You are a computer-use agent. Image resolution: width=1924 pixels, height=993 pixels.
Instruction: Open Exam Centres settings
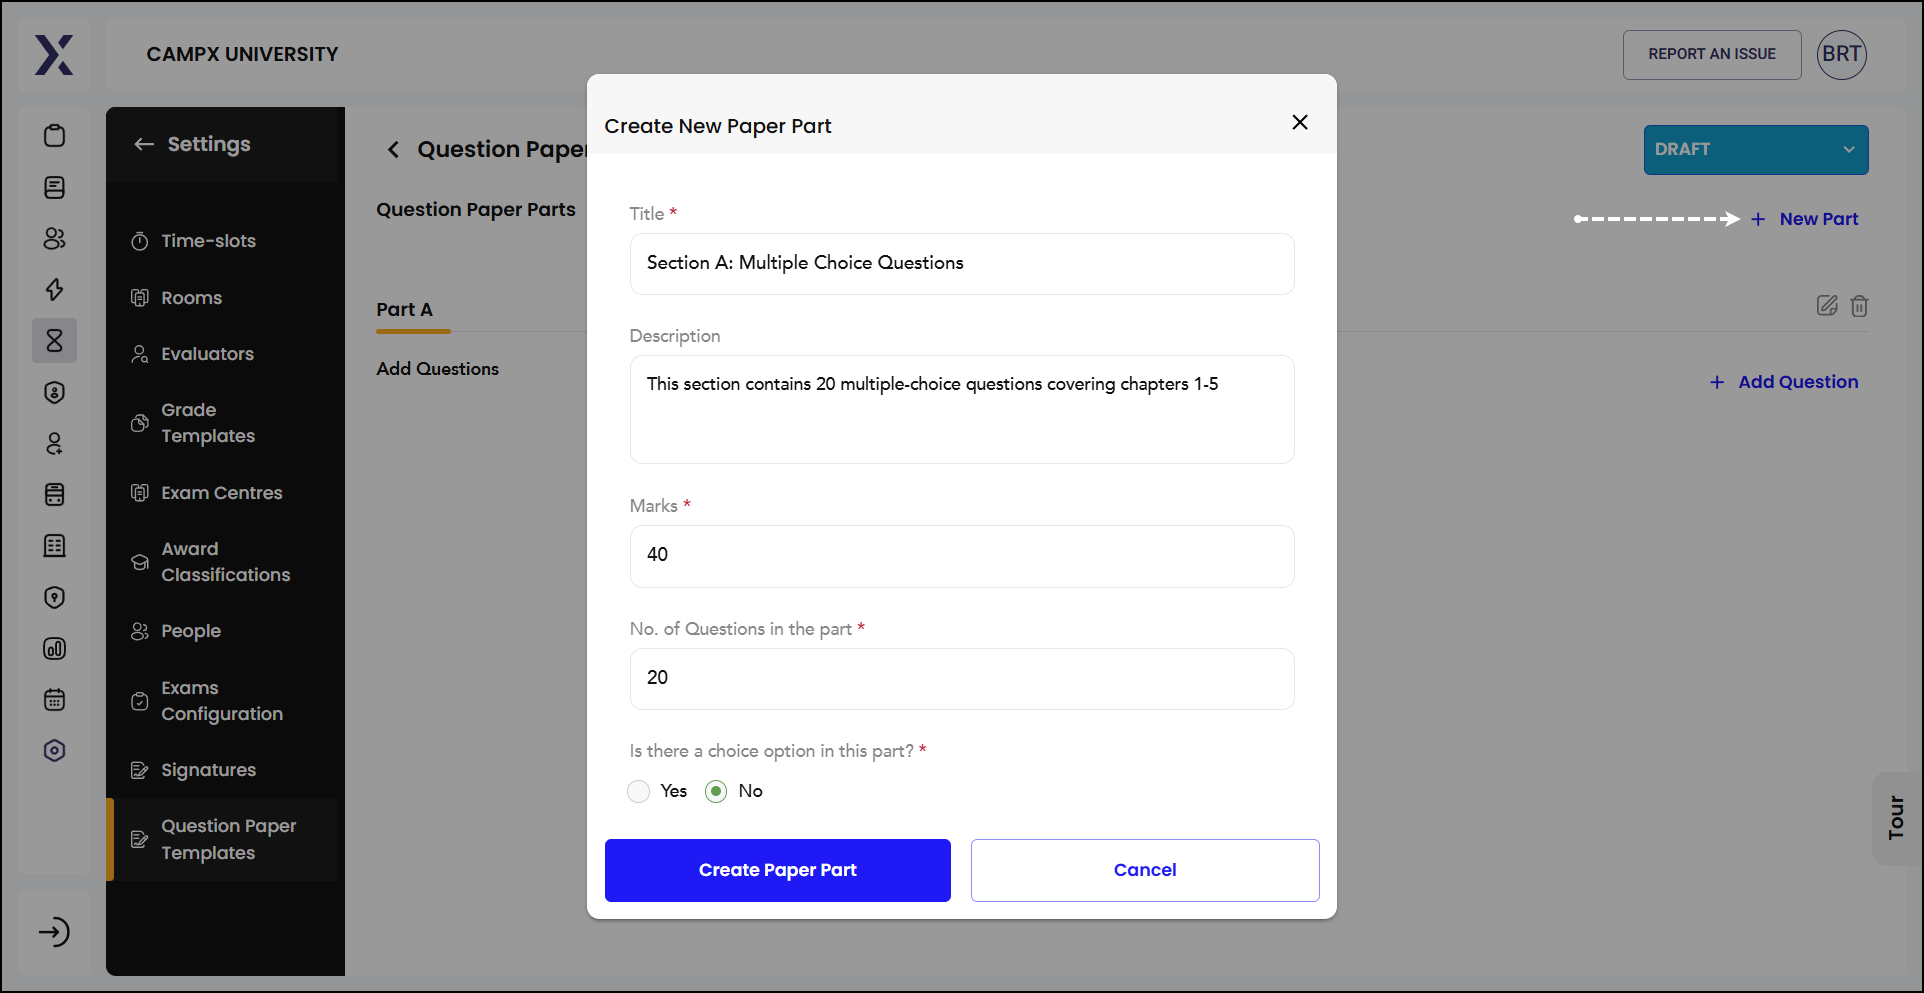pyautogui.click(x=222, y=493)
